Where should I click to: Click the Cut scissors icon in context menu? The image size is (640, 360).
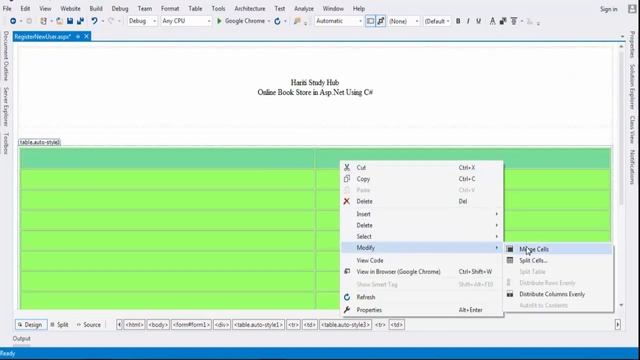[347, 167]
